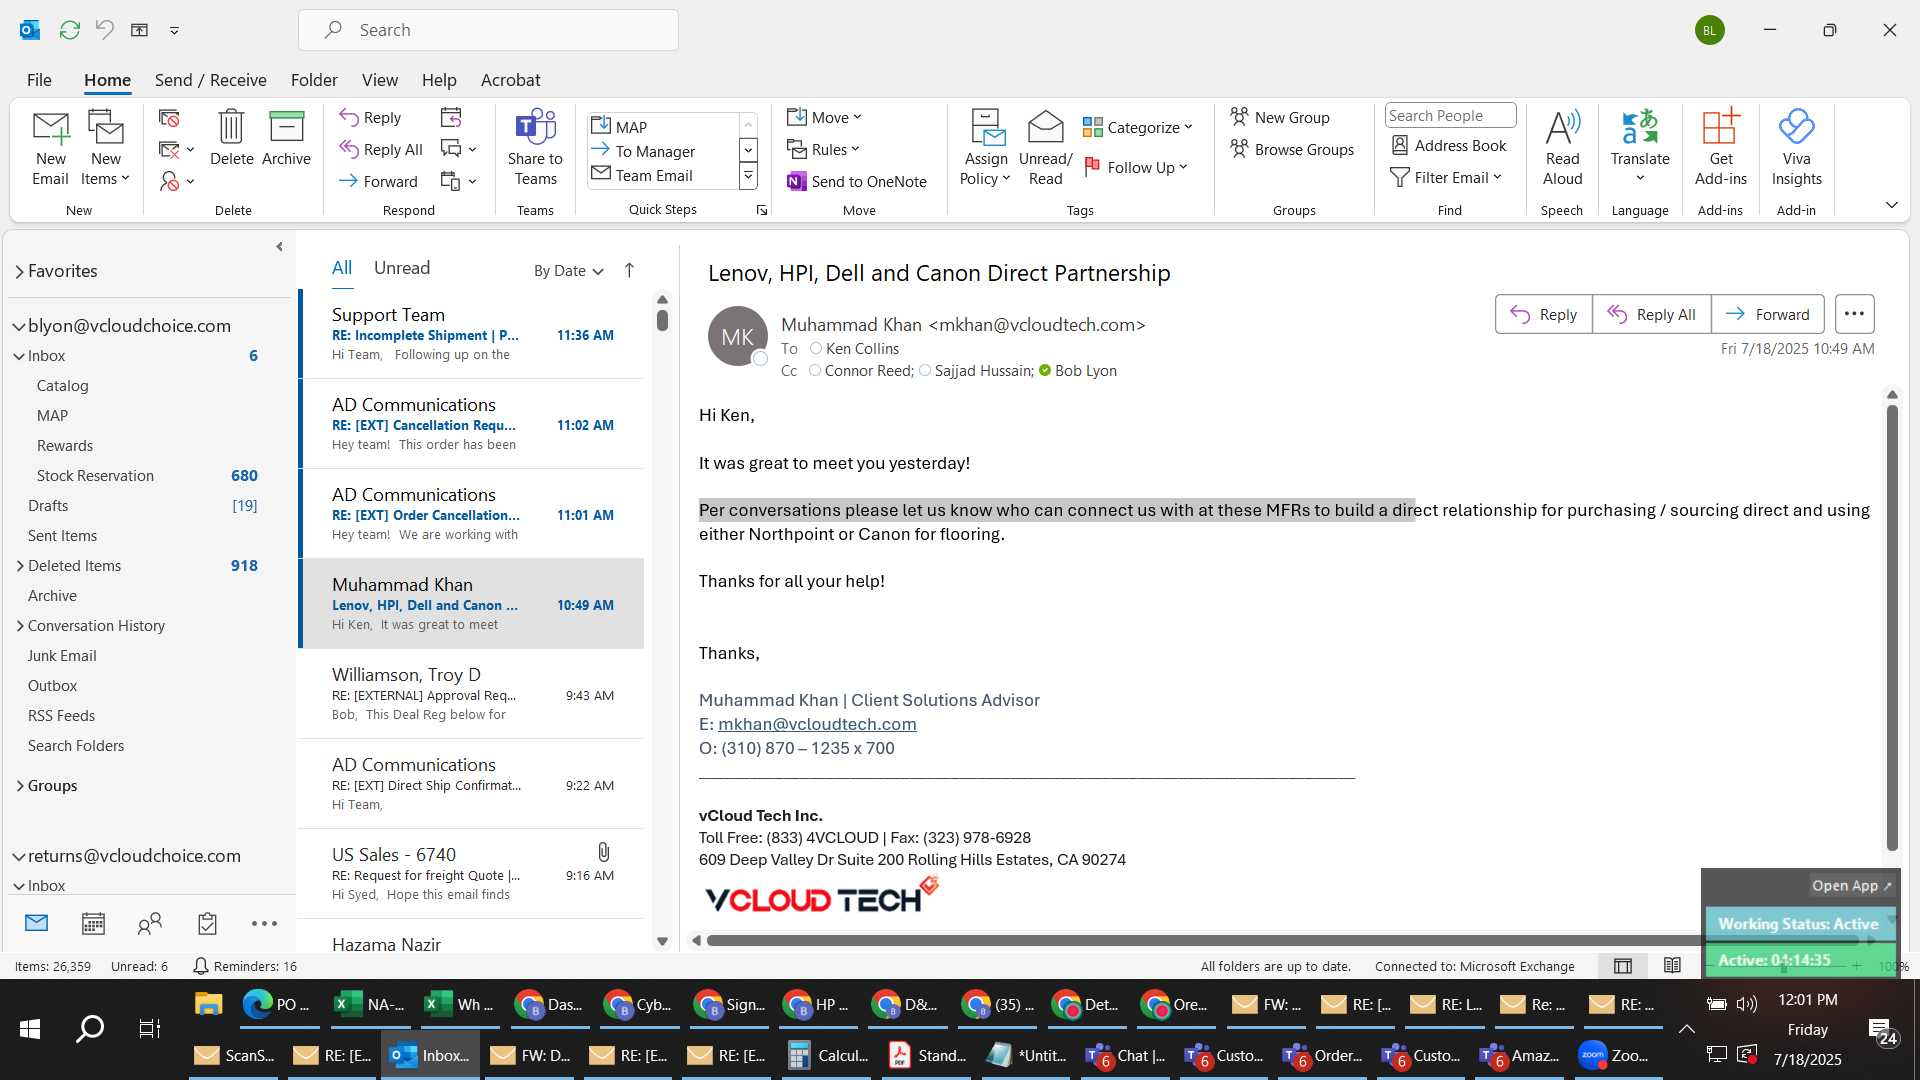Image resolution: width=1920 pixels, height=1080 pixels.
Task: Open Viva Insights
Action: pyautogui.click(x=1796, y=148)
